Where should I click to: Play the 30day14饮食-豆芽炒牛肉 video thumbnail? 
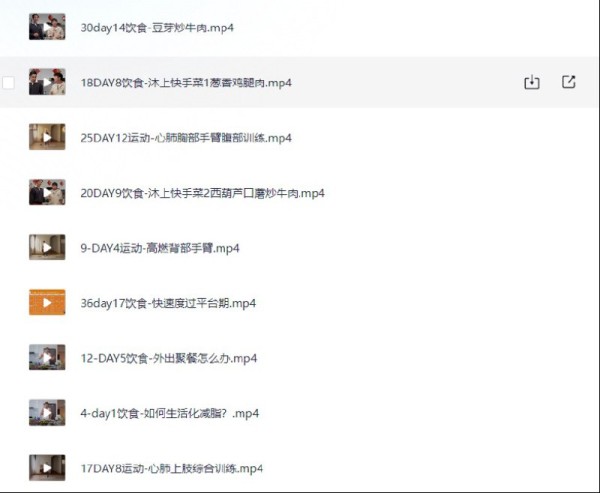pos(47,27)
